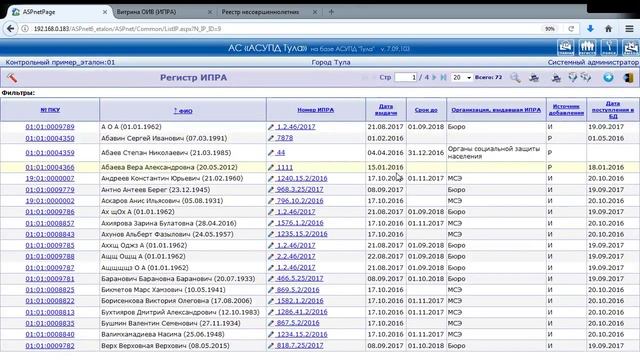Open the magnifier search tool in toolbar
640x360 pixels.
(515, 78)
